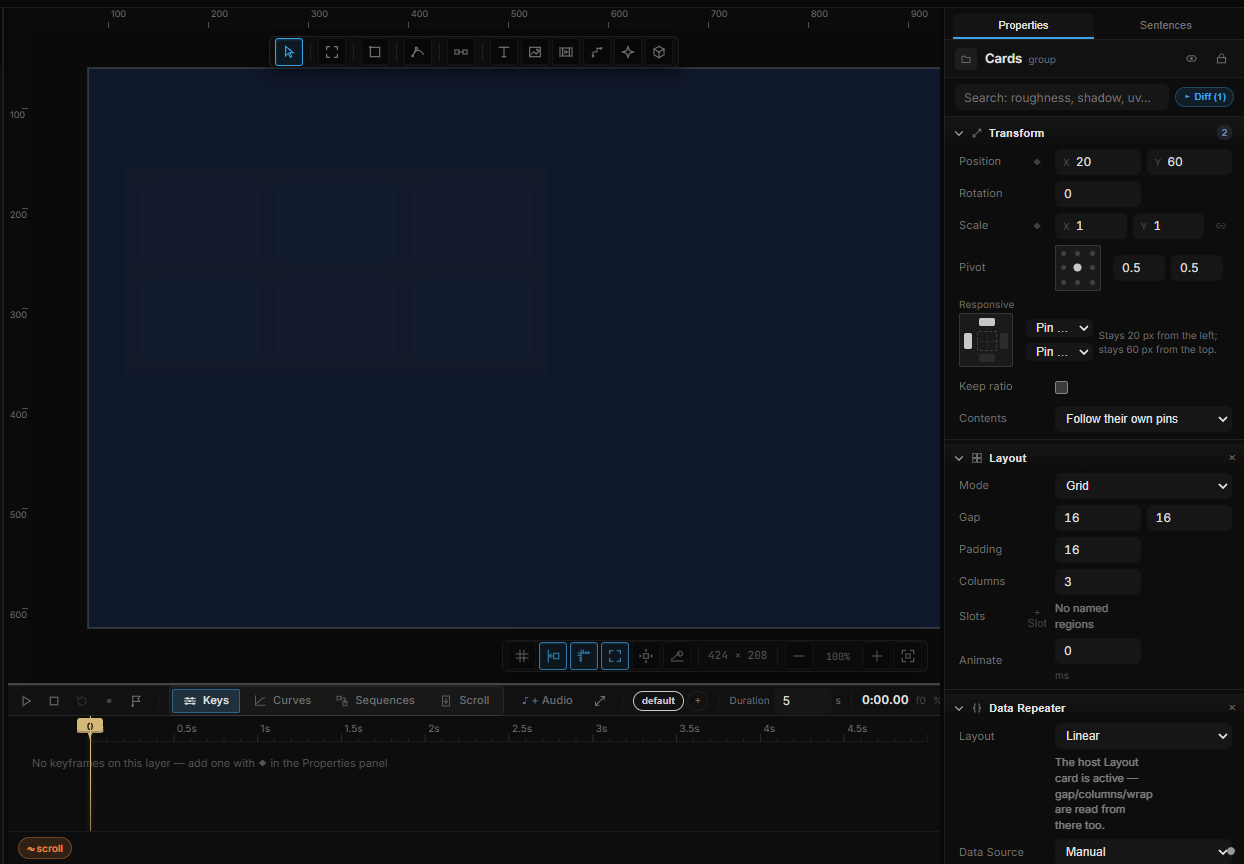Viewport: 1244px width, 864px height.
Task: Edit the Duration field
Action: tap(802, 701)
